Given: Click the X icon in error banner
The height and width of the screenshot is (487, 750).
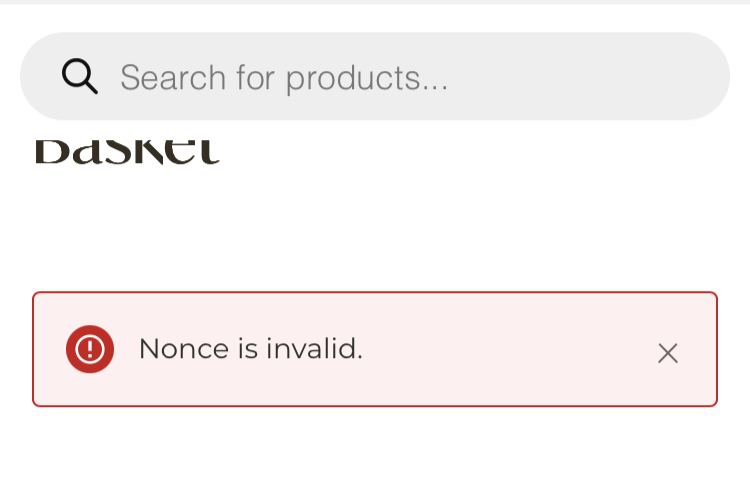Looking at the screenshot, I should click(x=667, y=352).
